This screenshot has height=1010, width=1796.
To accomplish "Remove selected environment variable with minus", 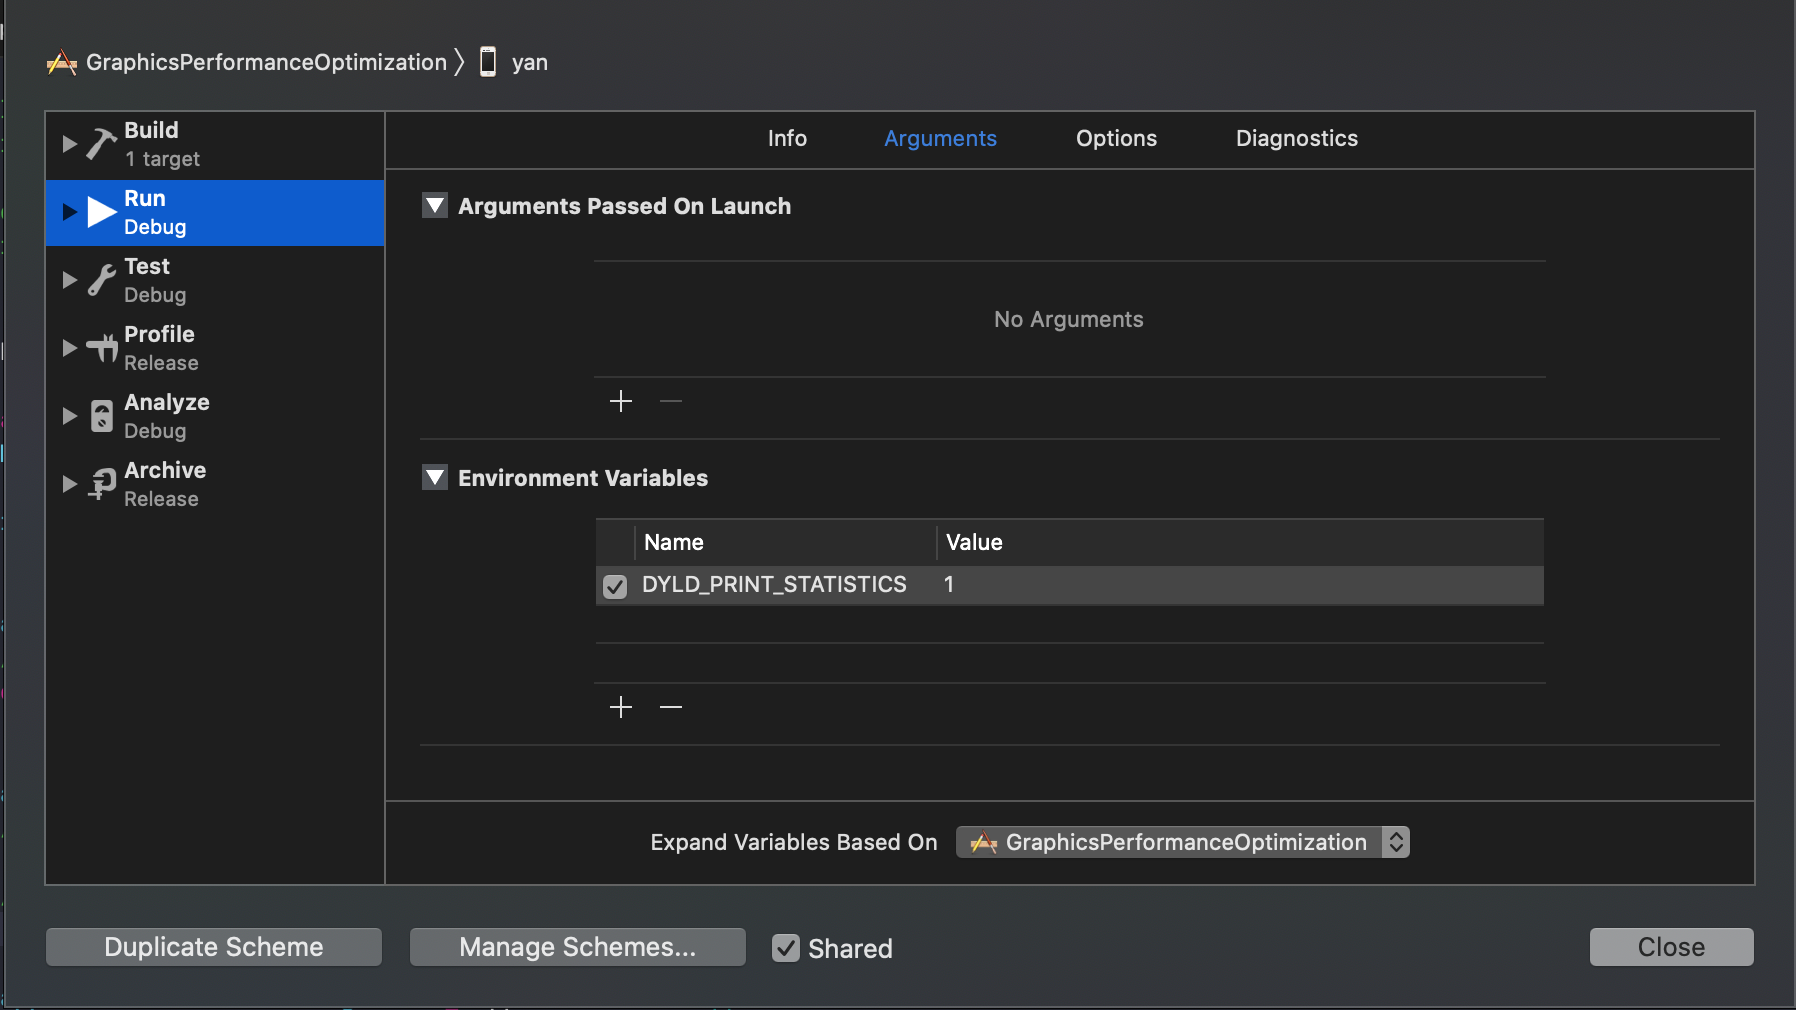I will click(671, 708).
